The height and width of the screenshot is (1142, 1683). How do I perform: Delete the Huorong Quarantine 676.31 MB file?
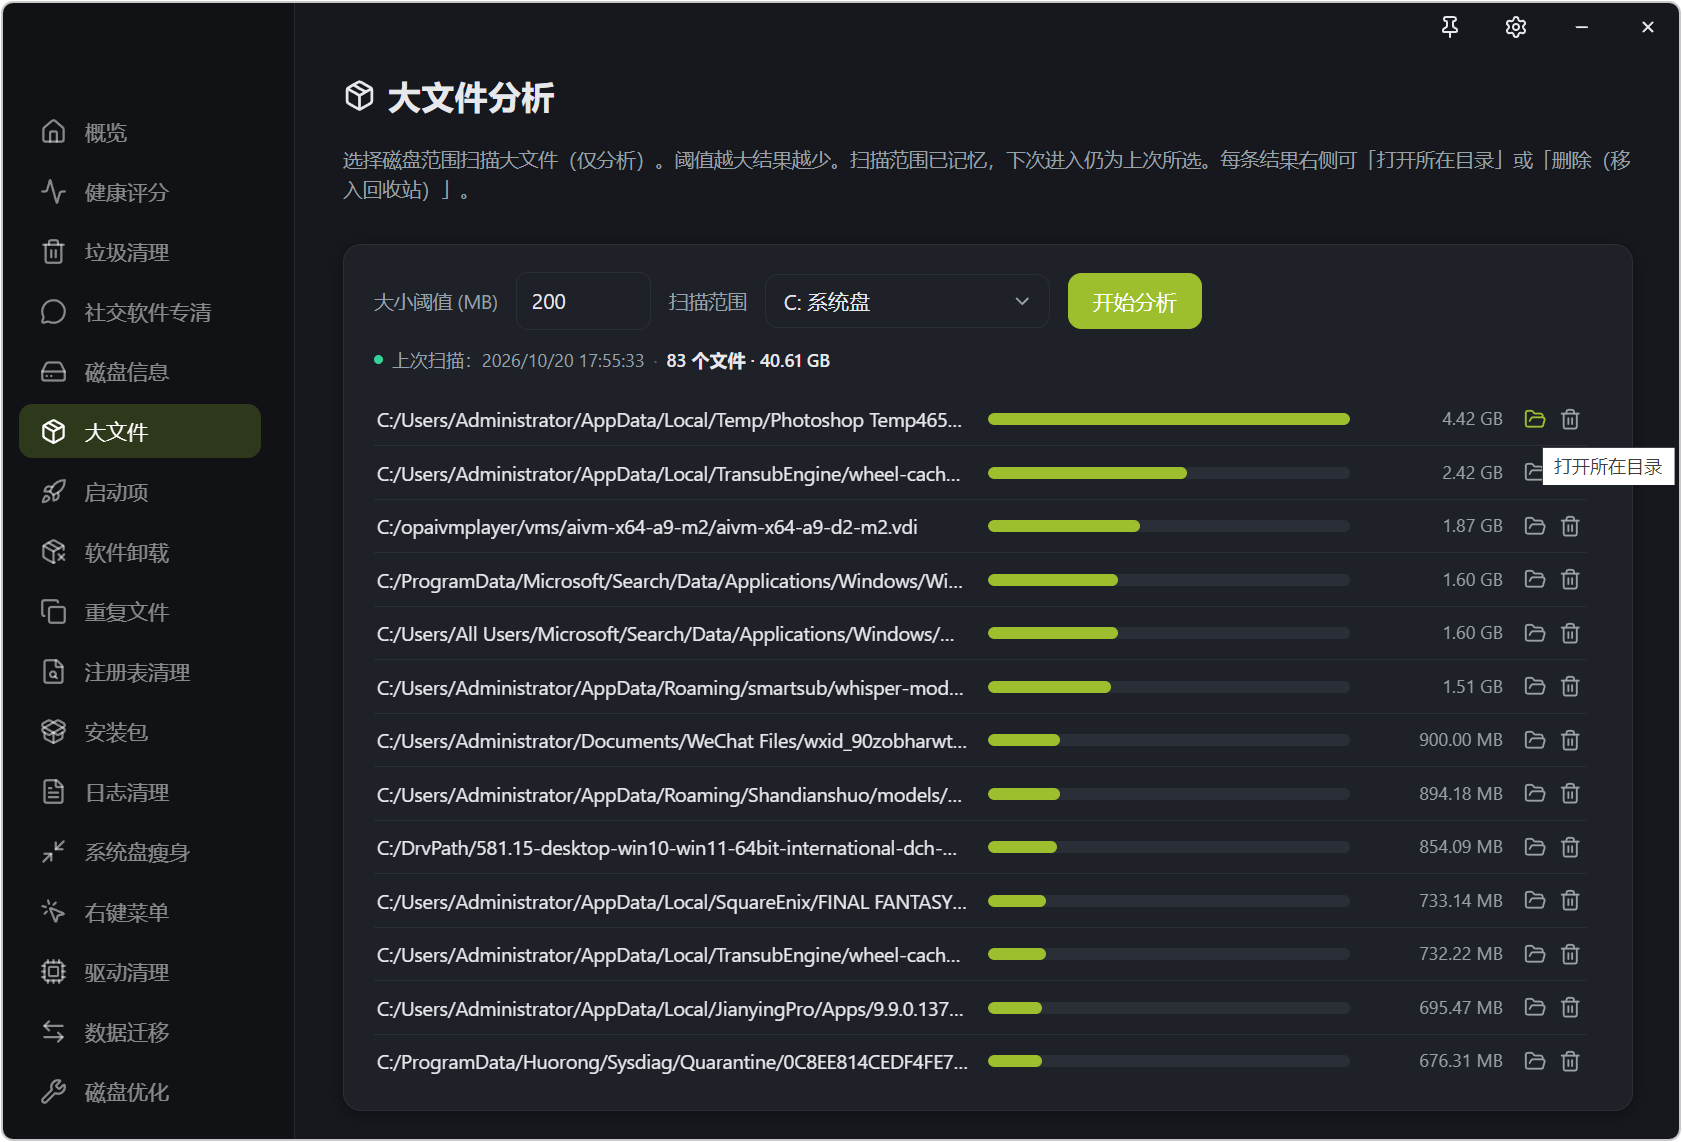coord(1570,1061)
